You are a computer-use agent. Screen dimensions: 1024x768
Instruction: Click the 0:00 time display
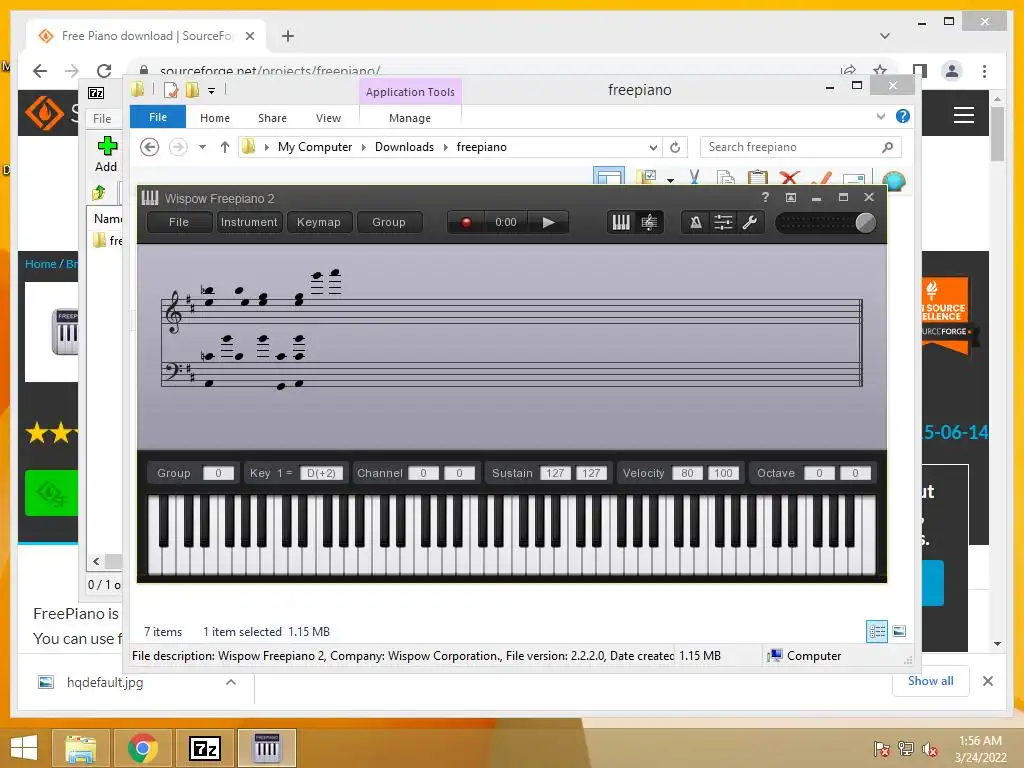505,223
